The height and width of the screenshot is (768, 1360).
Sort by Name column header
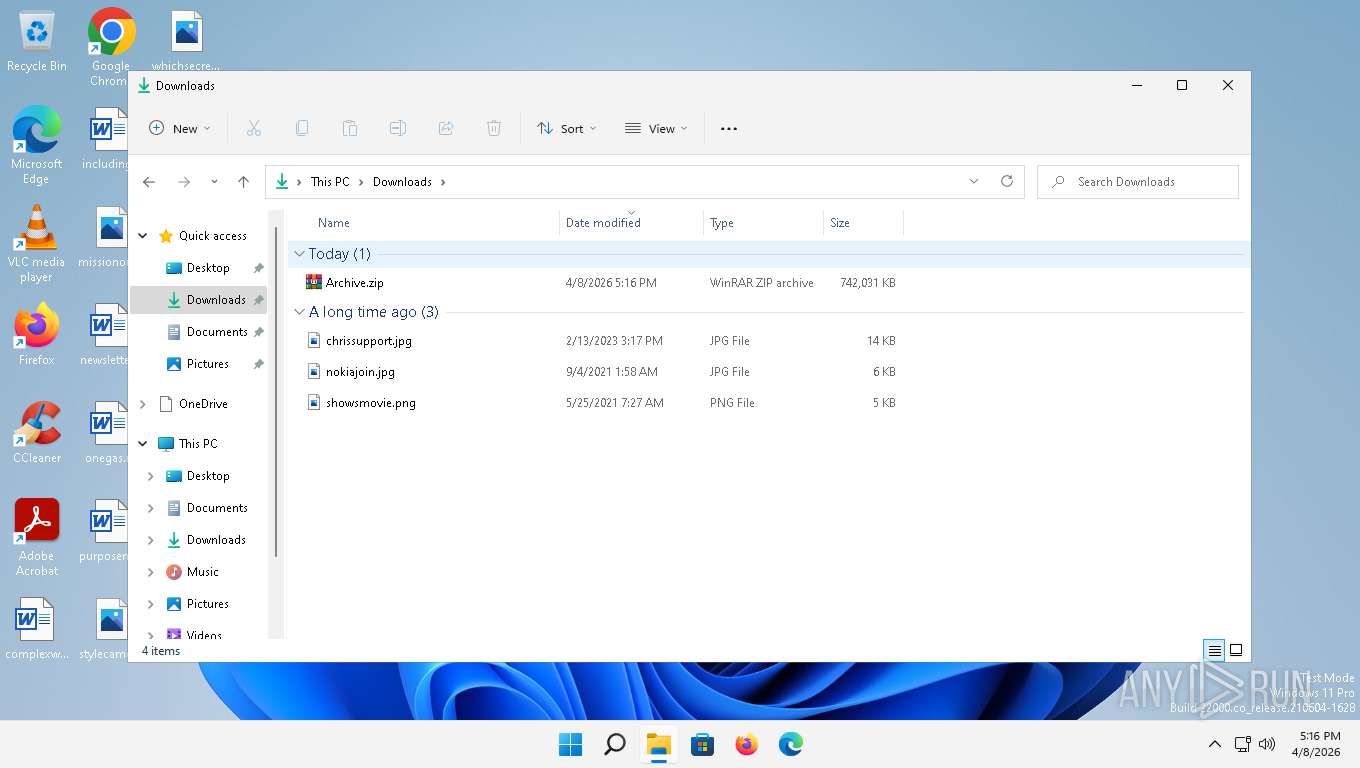click(334, 223)
